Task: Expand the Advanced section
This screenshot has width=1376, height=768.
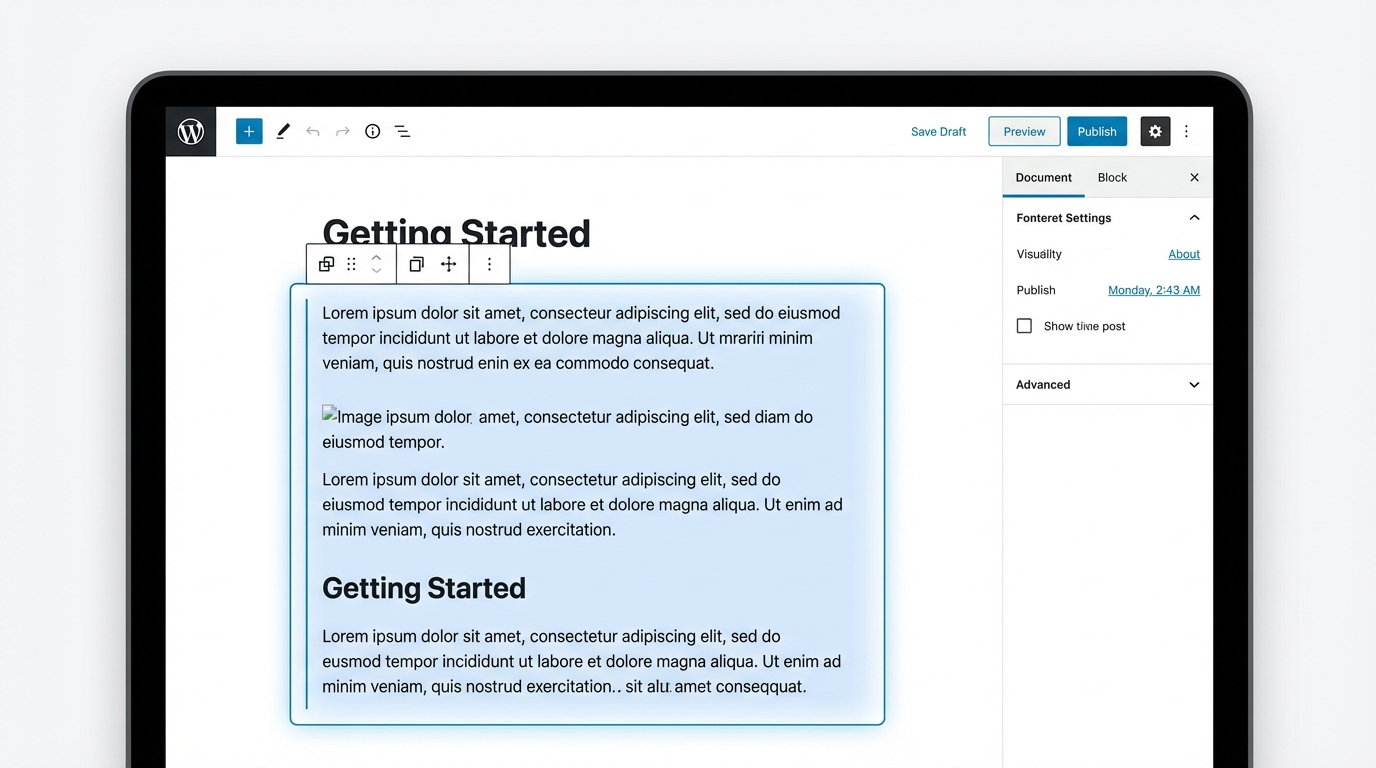Action: (x=1193, y=384)
